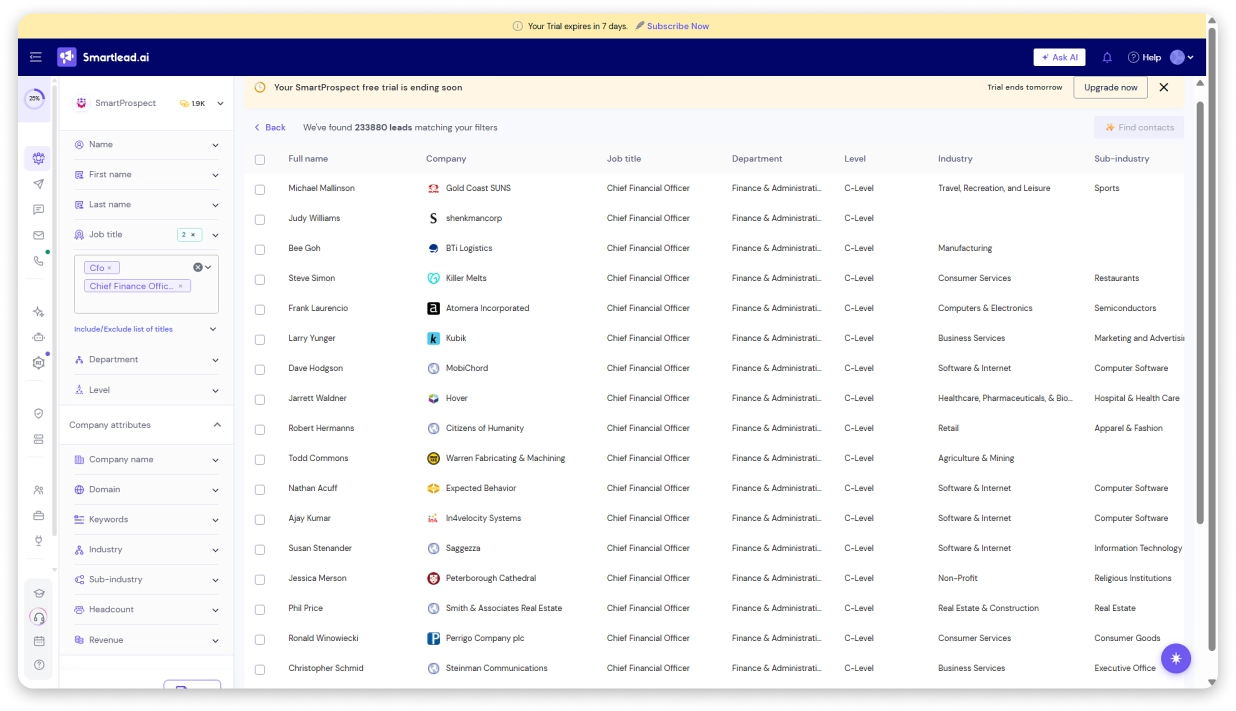Viewport: 1236px width, 711px height.
Task: Follow the Subscribe Now link
Action: [x=678, y=26]
